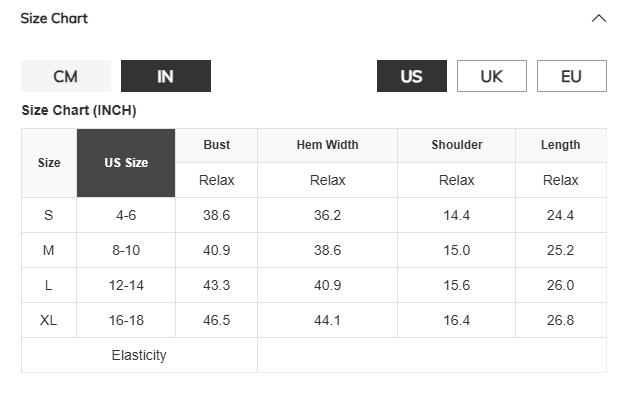Click the Elasticity row label
Image resolution: width=643 pixels, height=395 pixels.
pos(139,355)
